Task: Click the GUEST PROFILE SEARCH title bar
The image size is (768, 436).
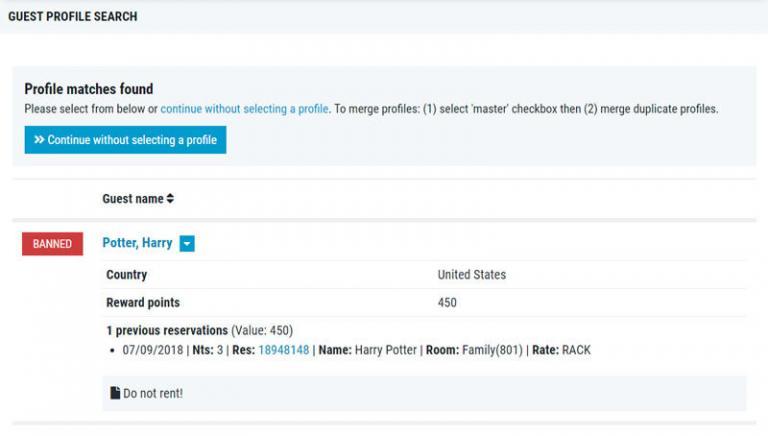Action: 73,17
